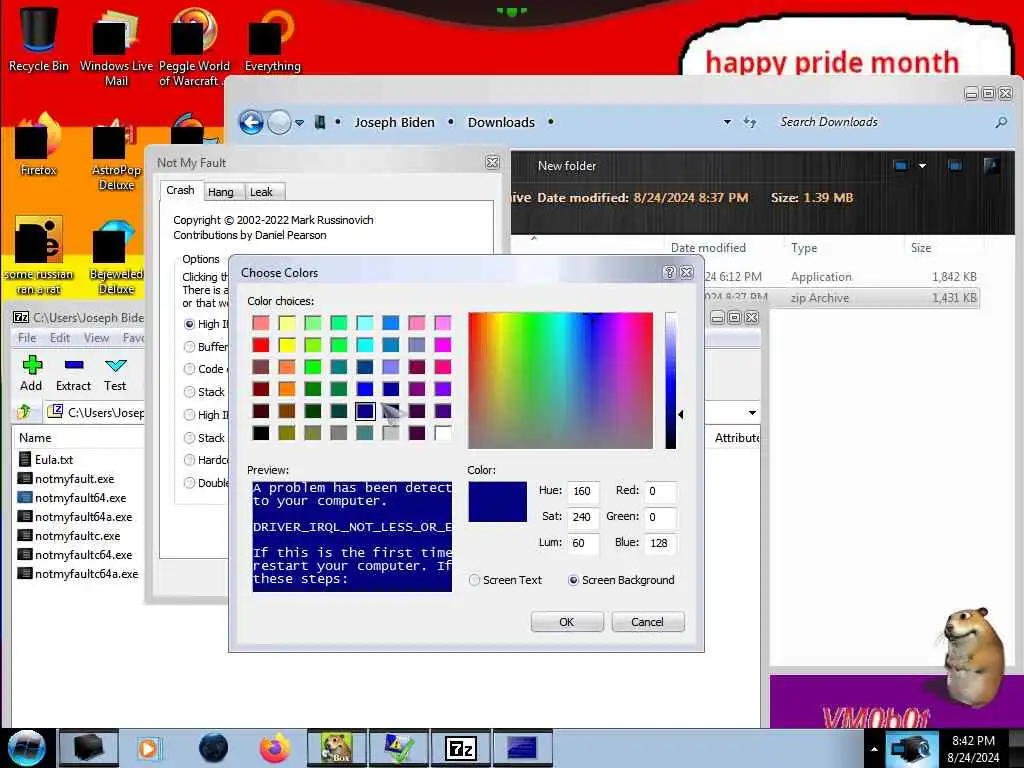
Task: Open the 7-Zip File menu
Action: tap(27, 338)
